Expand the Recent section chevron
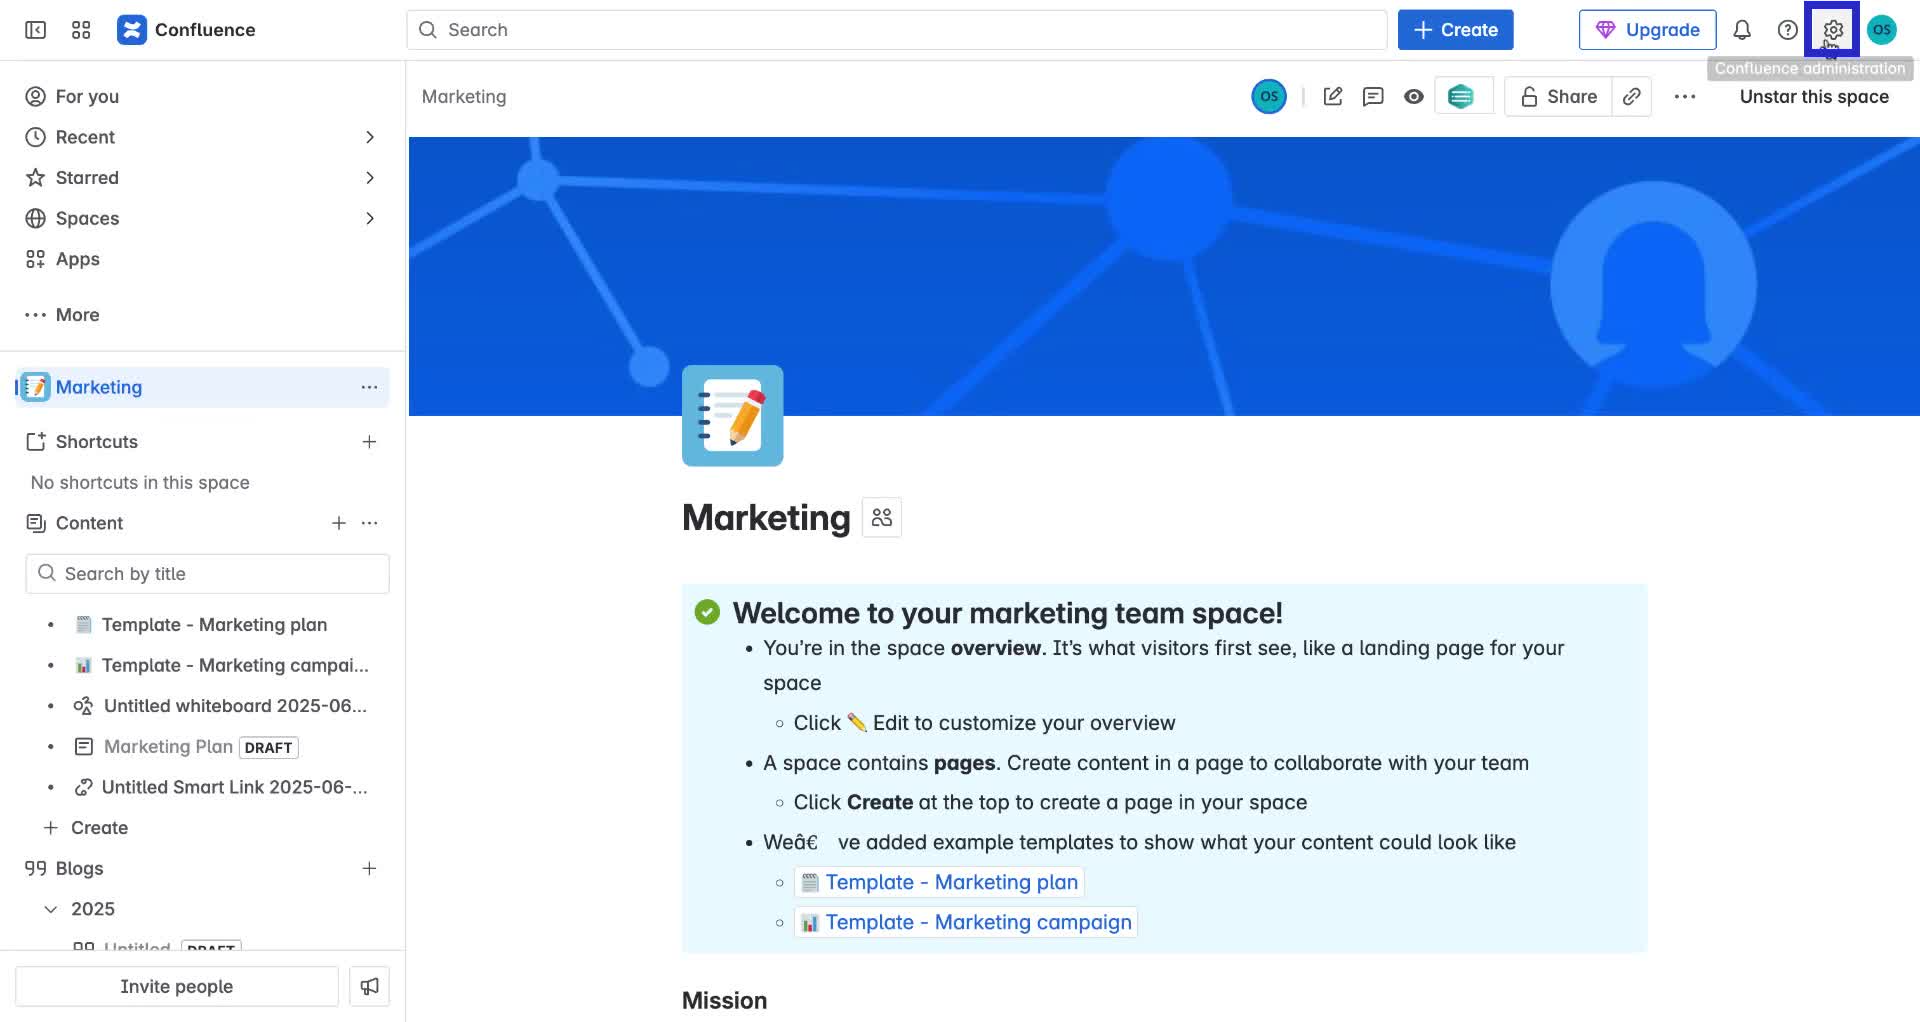 pyautogui.click(x=369, y=137)
